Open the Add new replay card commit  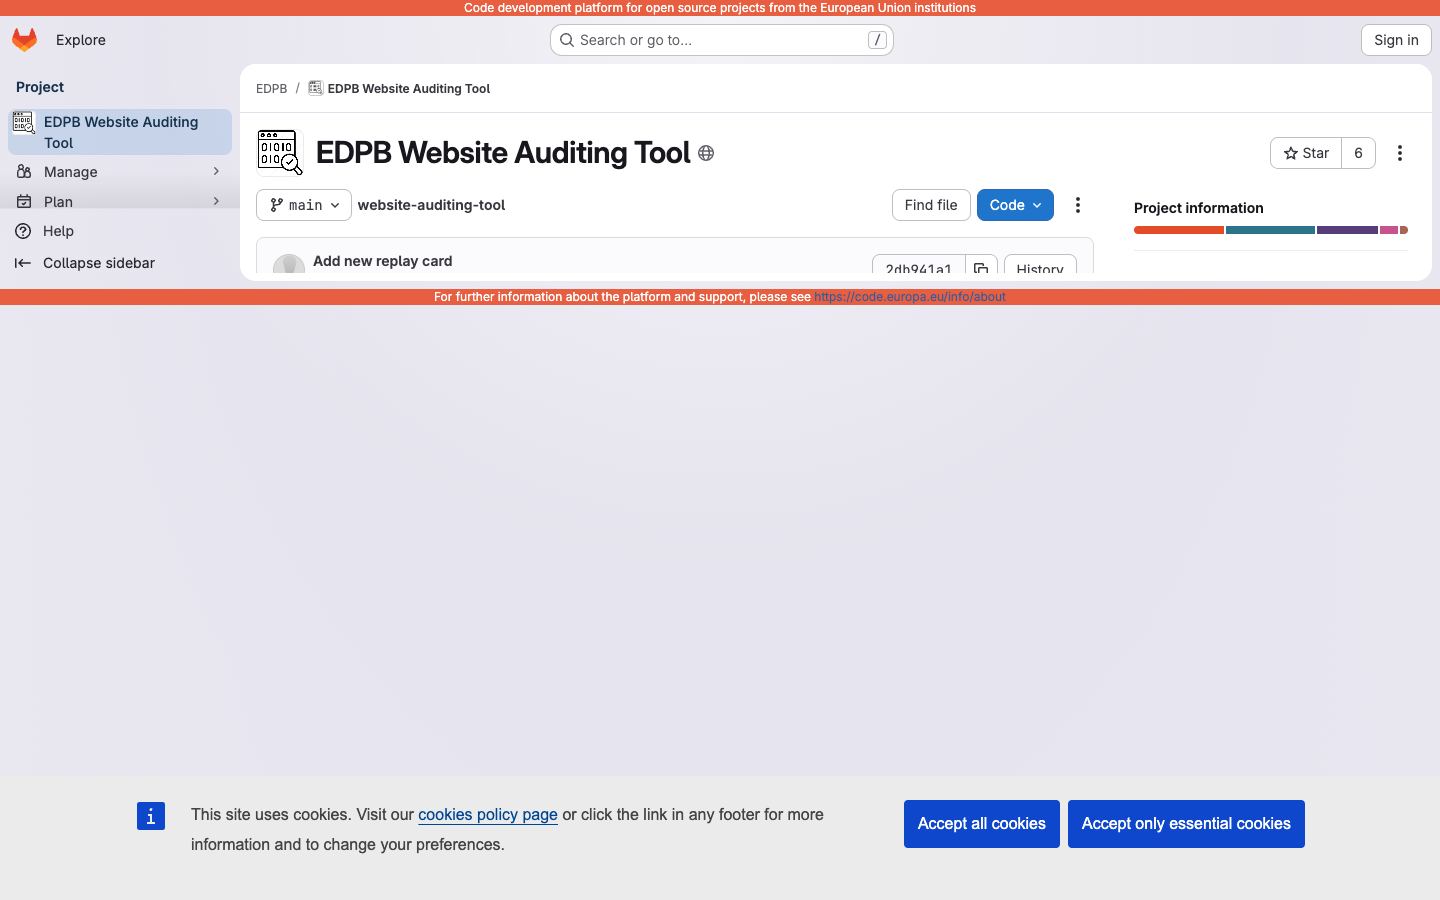point(382,261)
